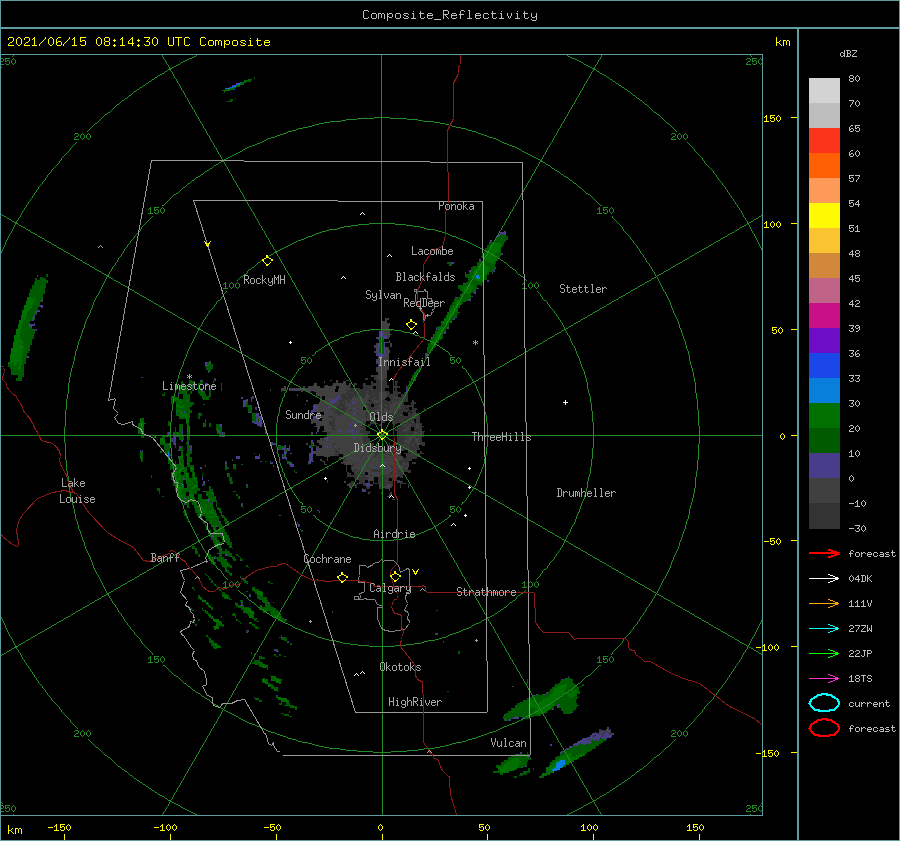
Task: Select the light gray 80-70 dBZ swatch
Action: pos(824,91)
